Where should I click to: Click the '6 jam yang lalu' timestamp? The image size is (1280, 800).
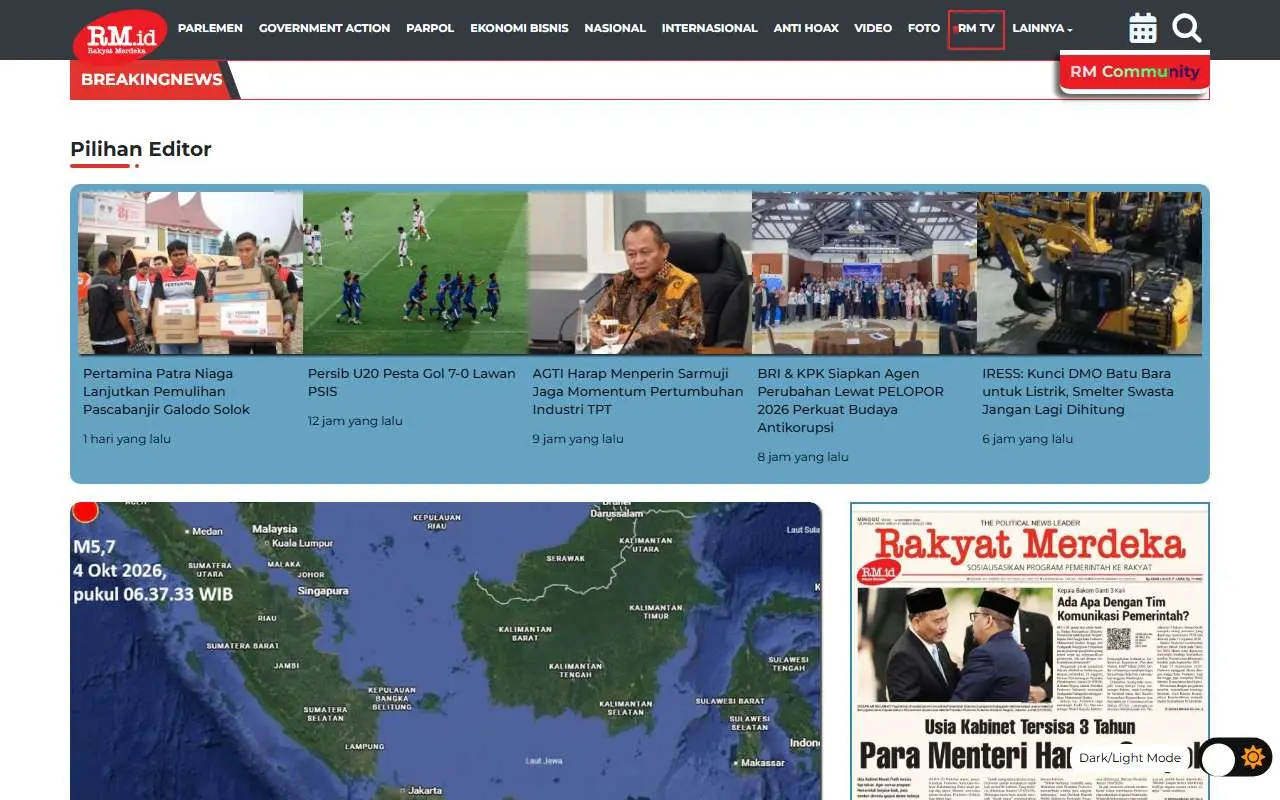click(1028, 439)
